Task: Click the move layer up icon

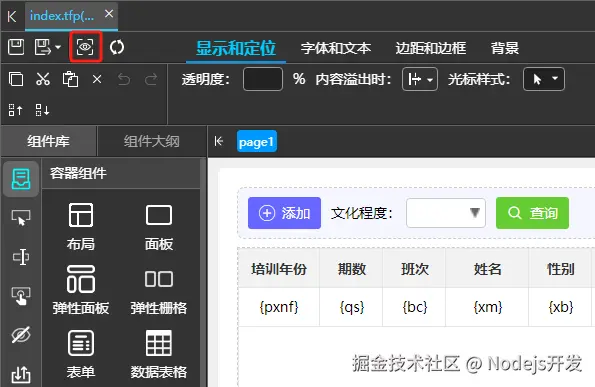Action: pyautogui.click(x=16, y=110)
